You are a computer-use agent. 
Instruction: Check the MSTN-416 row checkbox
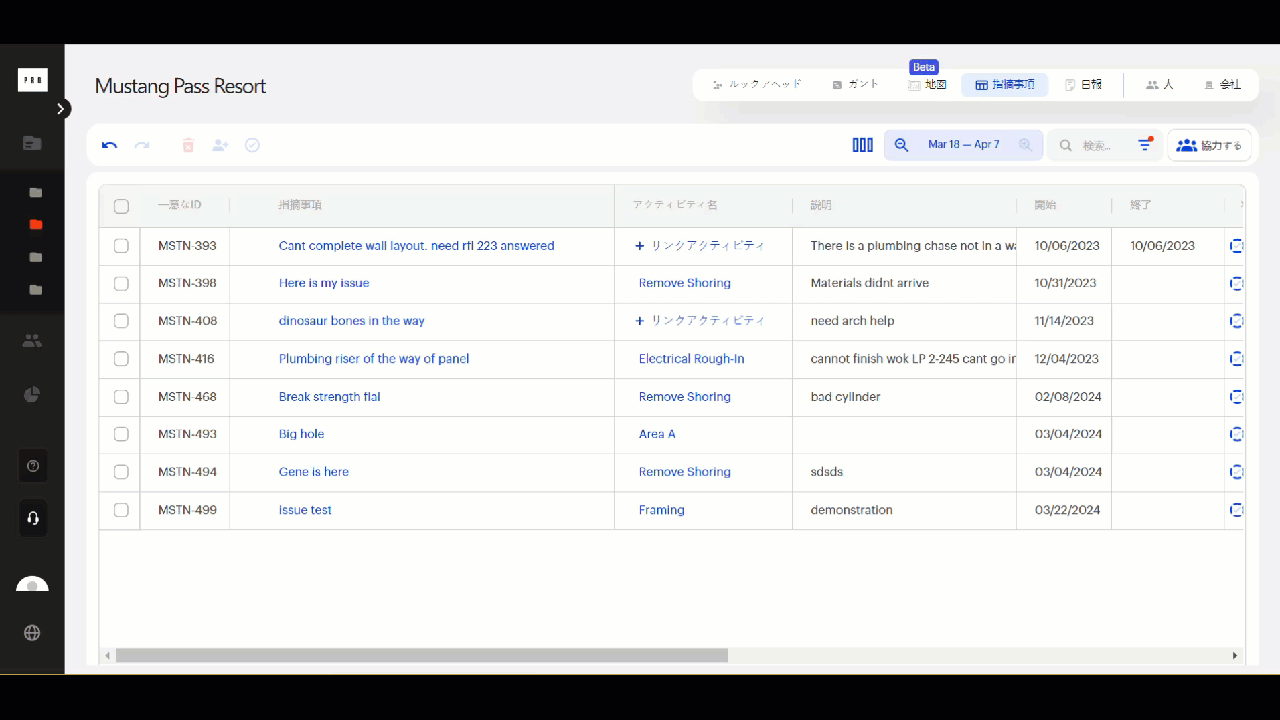pyautogui.click(x=121, y=359)
